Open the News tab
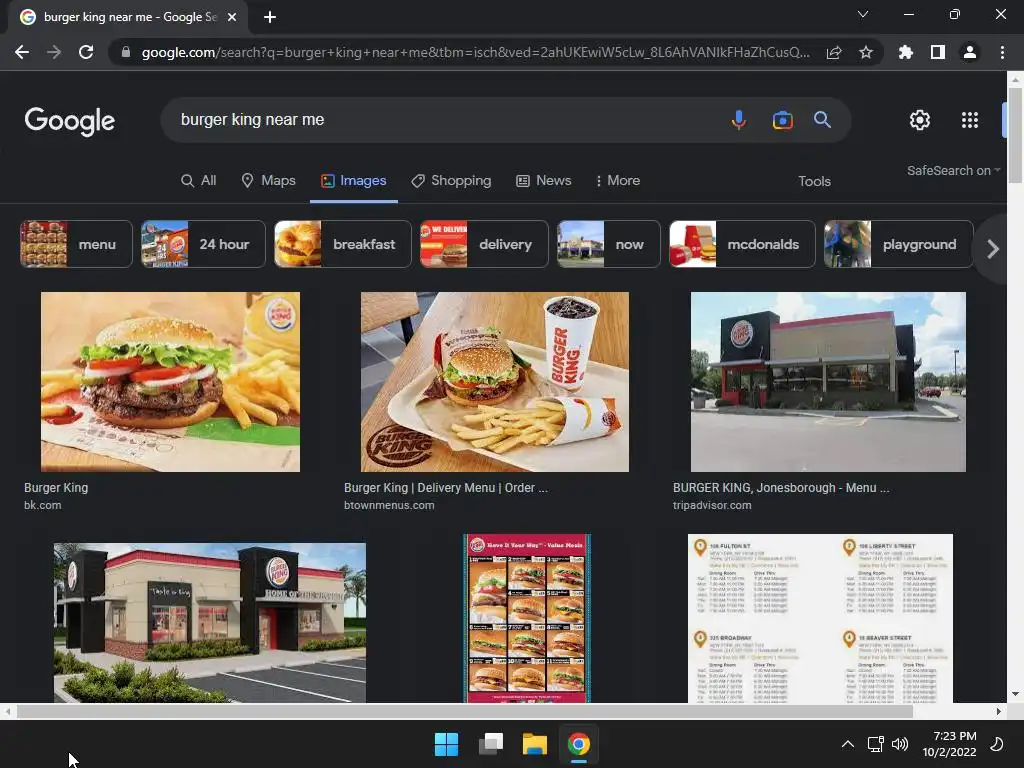1024x768 pixels. click(543, 181)
